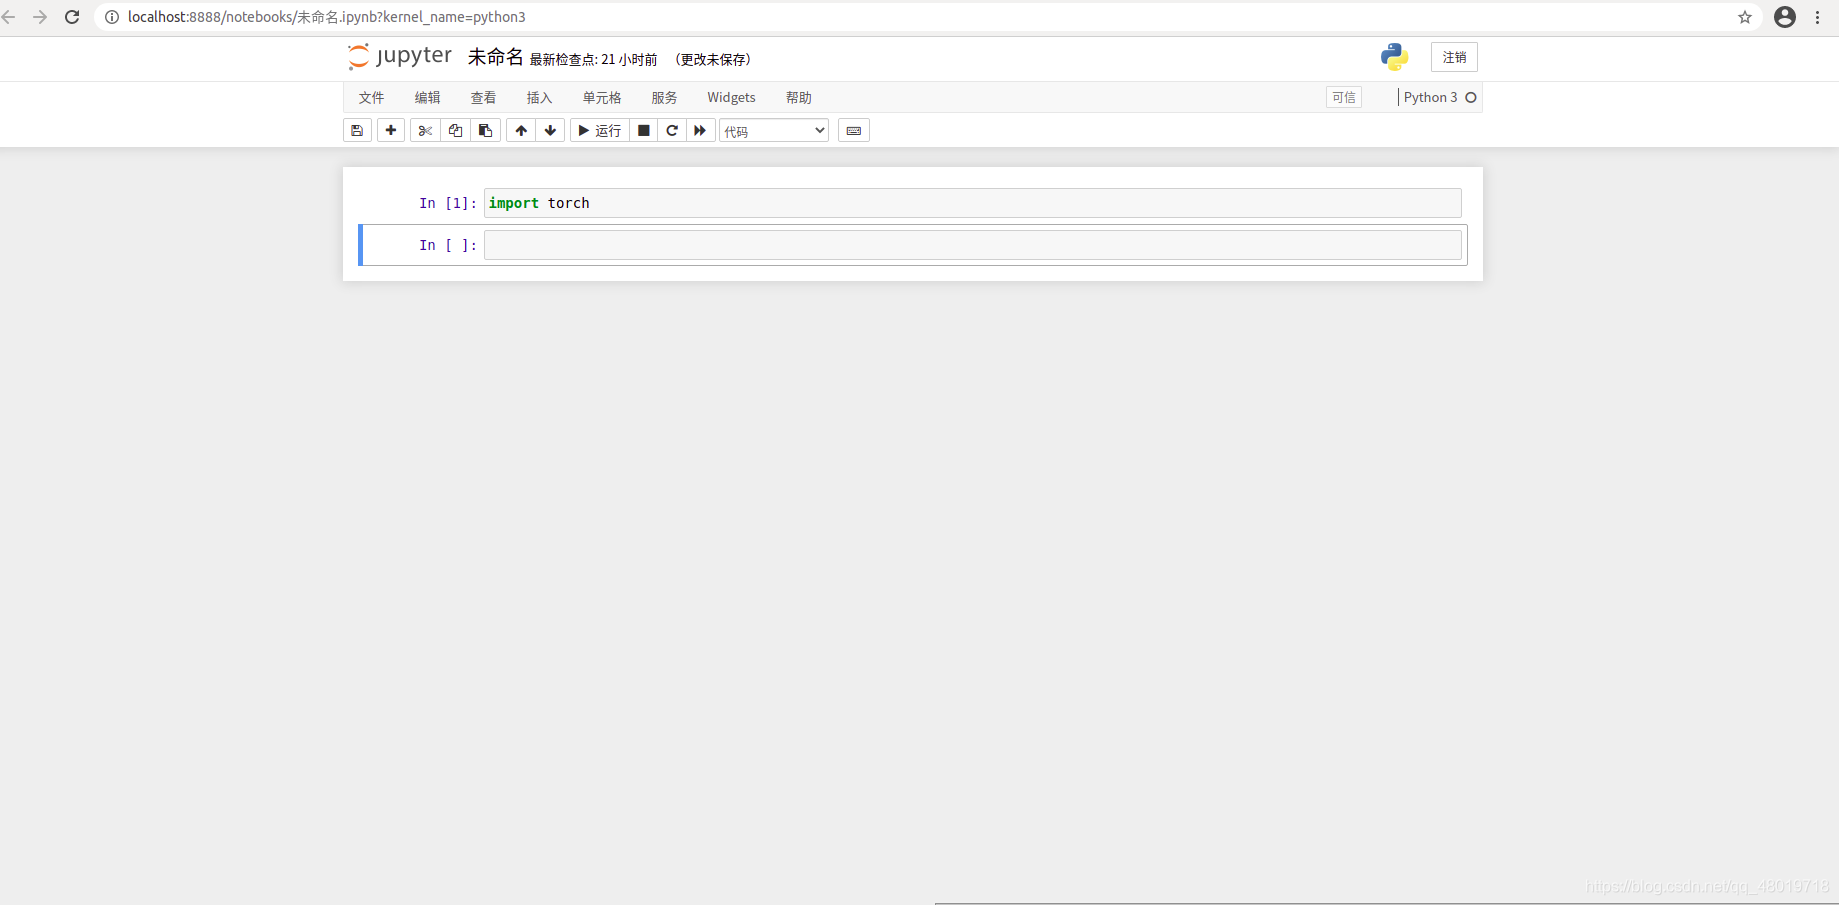Go back with the browser back arrow

(x=9, y=17)
